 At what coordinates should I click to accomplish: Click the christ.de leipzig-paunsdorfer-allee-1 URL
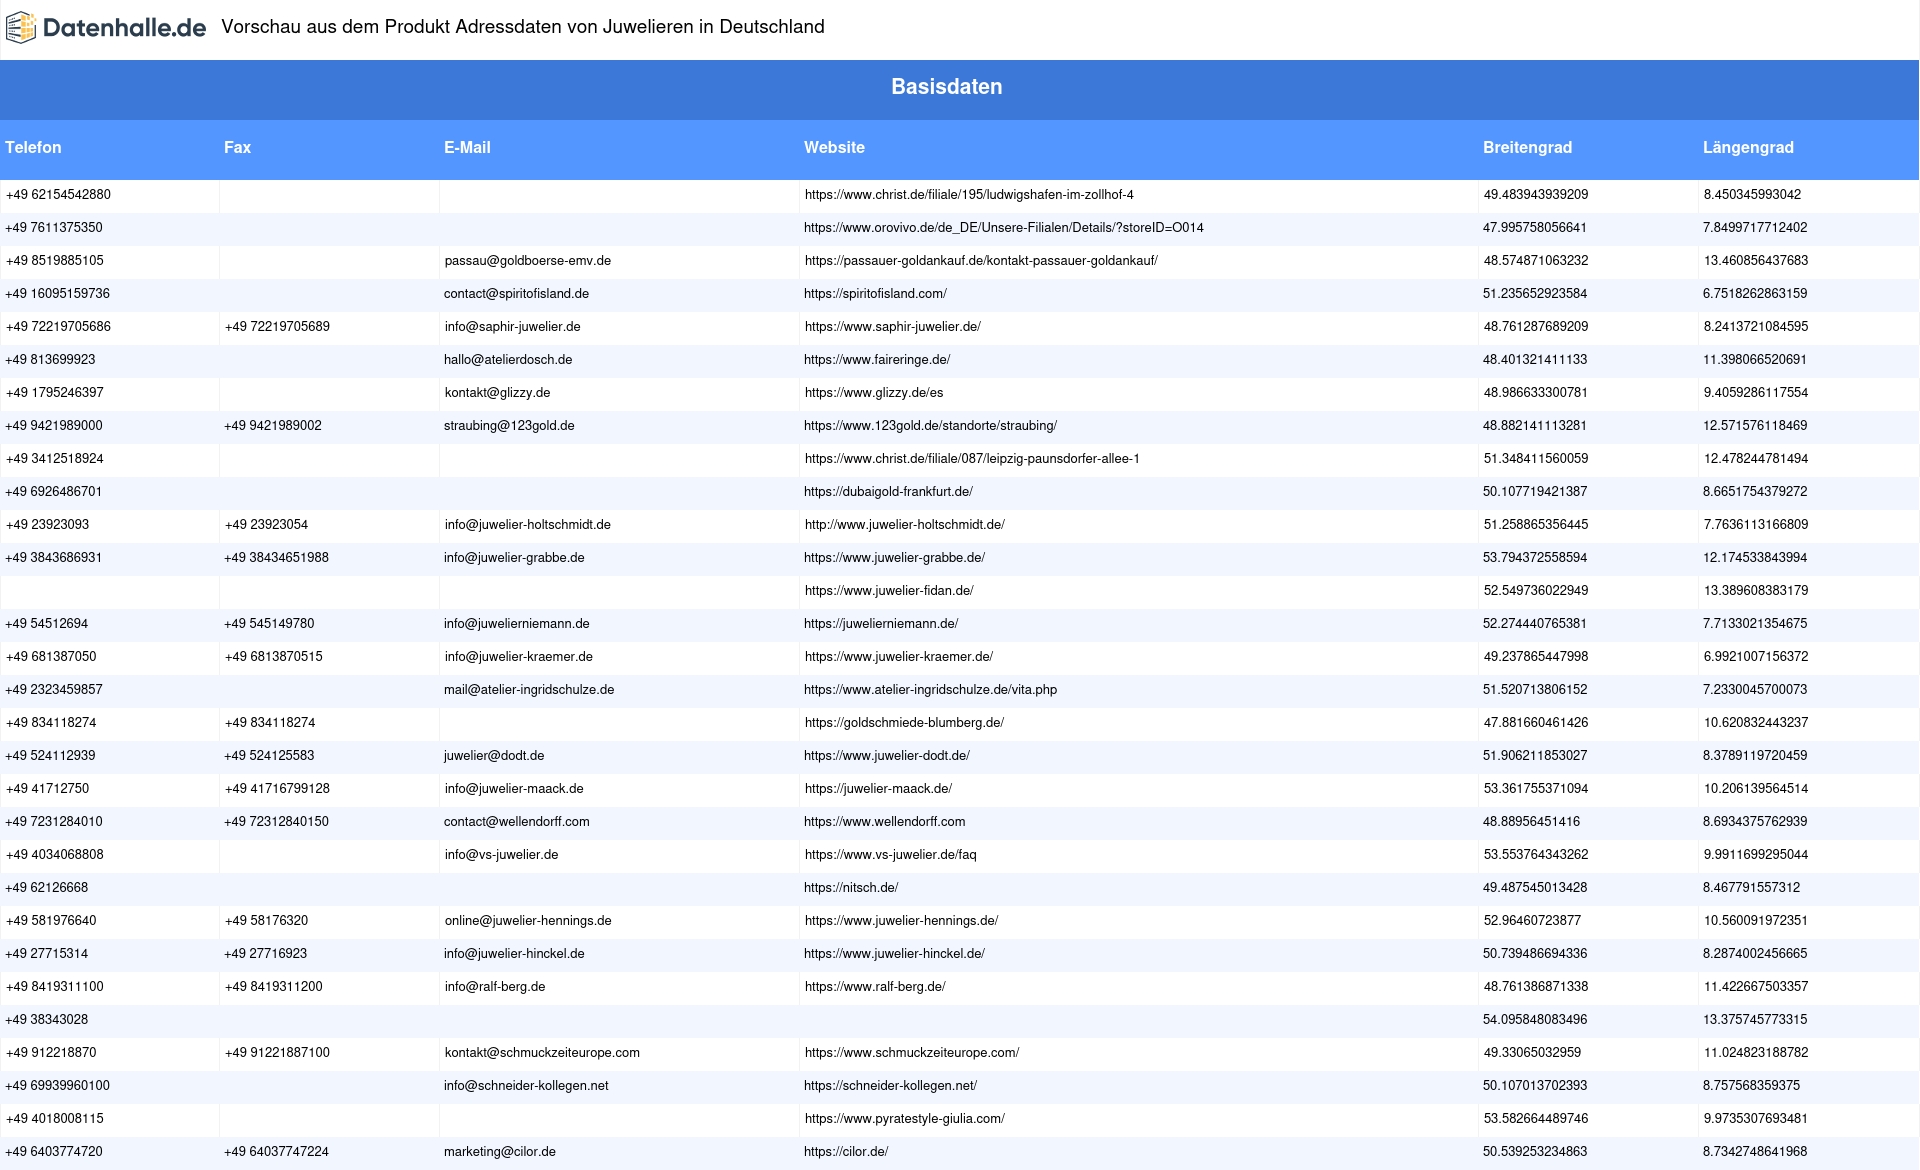click(972, 459)
